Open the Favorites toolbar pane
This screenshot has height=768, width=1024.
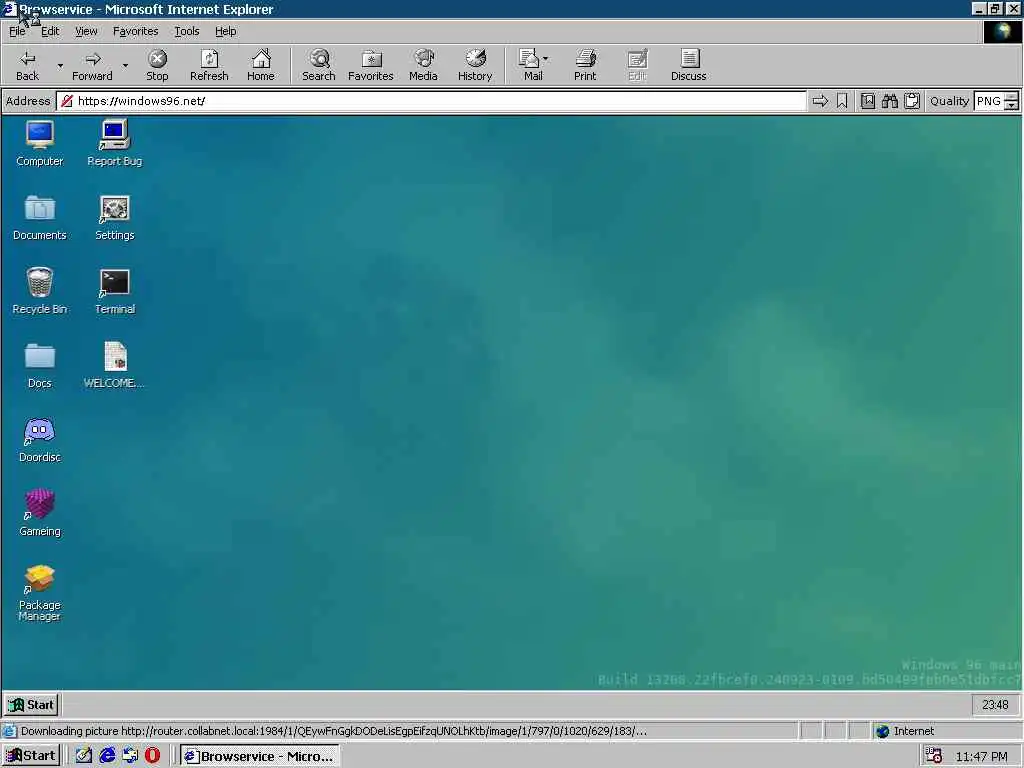[x=370, y=65]
